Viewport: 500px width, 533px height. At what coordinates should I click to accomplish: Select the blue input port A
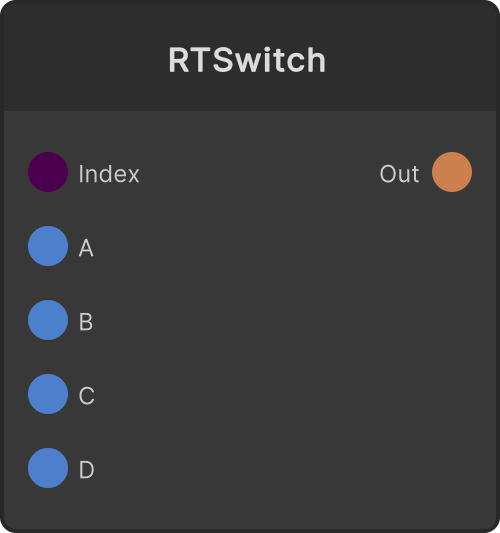pyautogui.click(x=48, y=246)
